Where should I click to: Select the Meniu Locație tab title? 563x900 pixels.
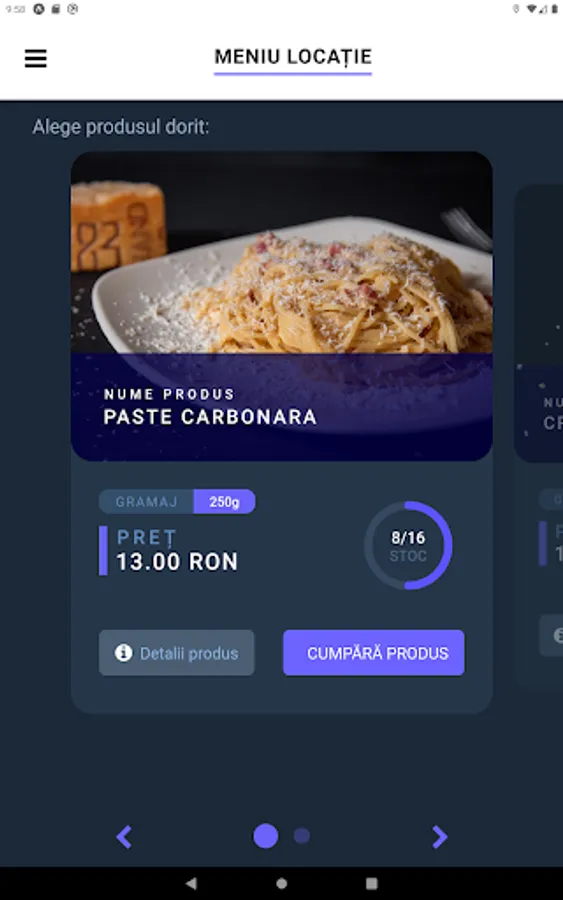293,57
